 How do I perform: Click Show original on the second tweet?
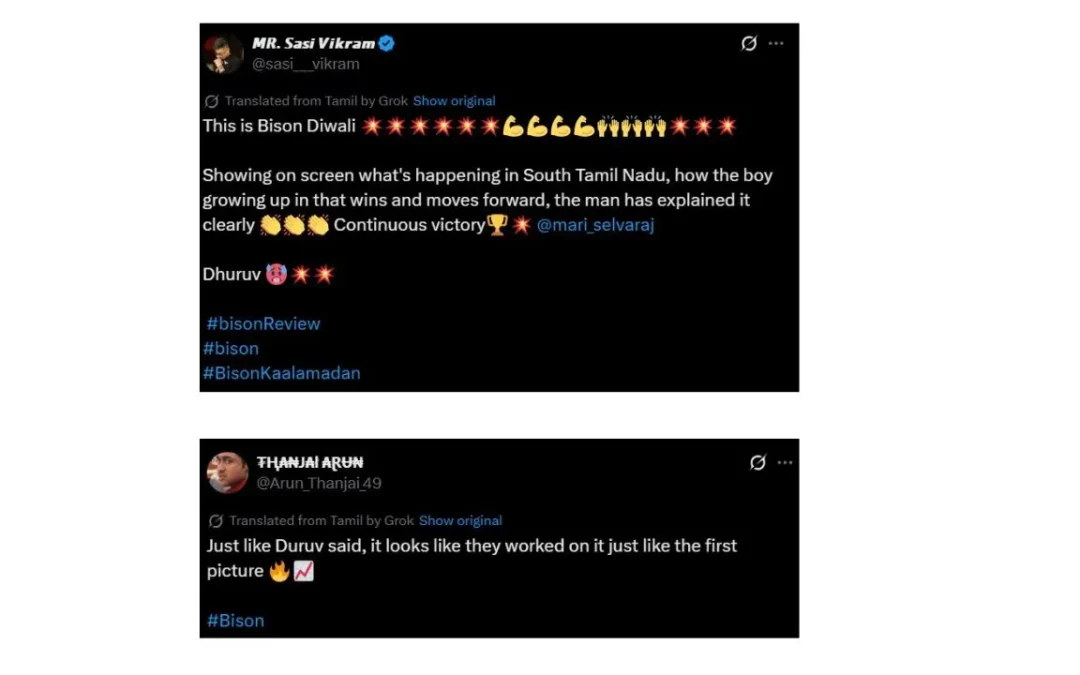click(460, 521)
